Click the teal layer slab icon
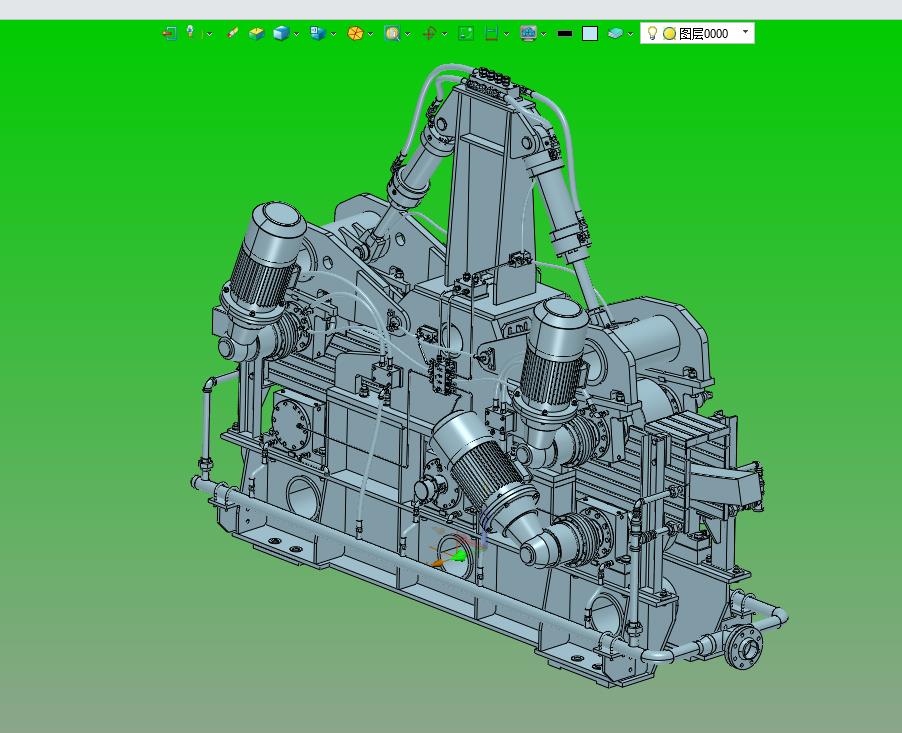The image size is (902, 733). point(615,33)
